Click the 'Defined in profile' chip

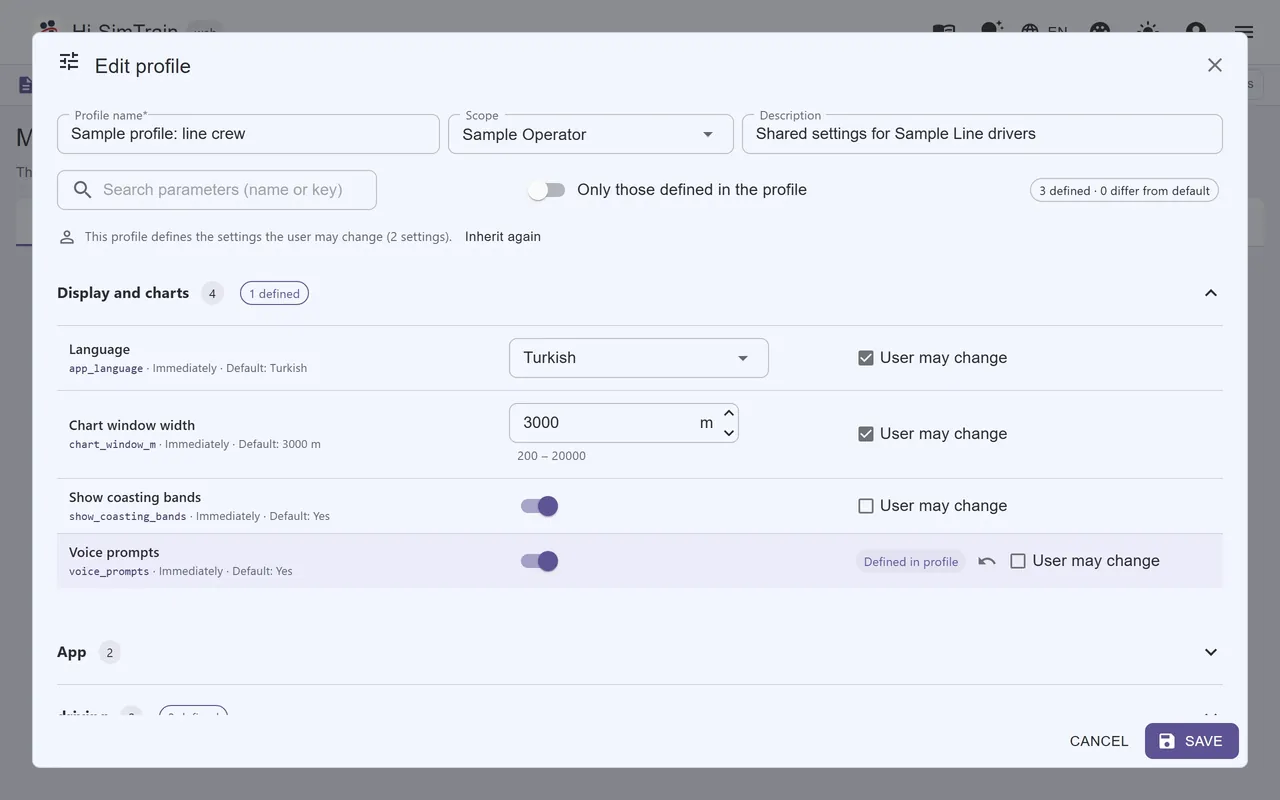click(x=911, y=562)
